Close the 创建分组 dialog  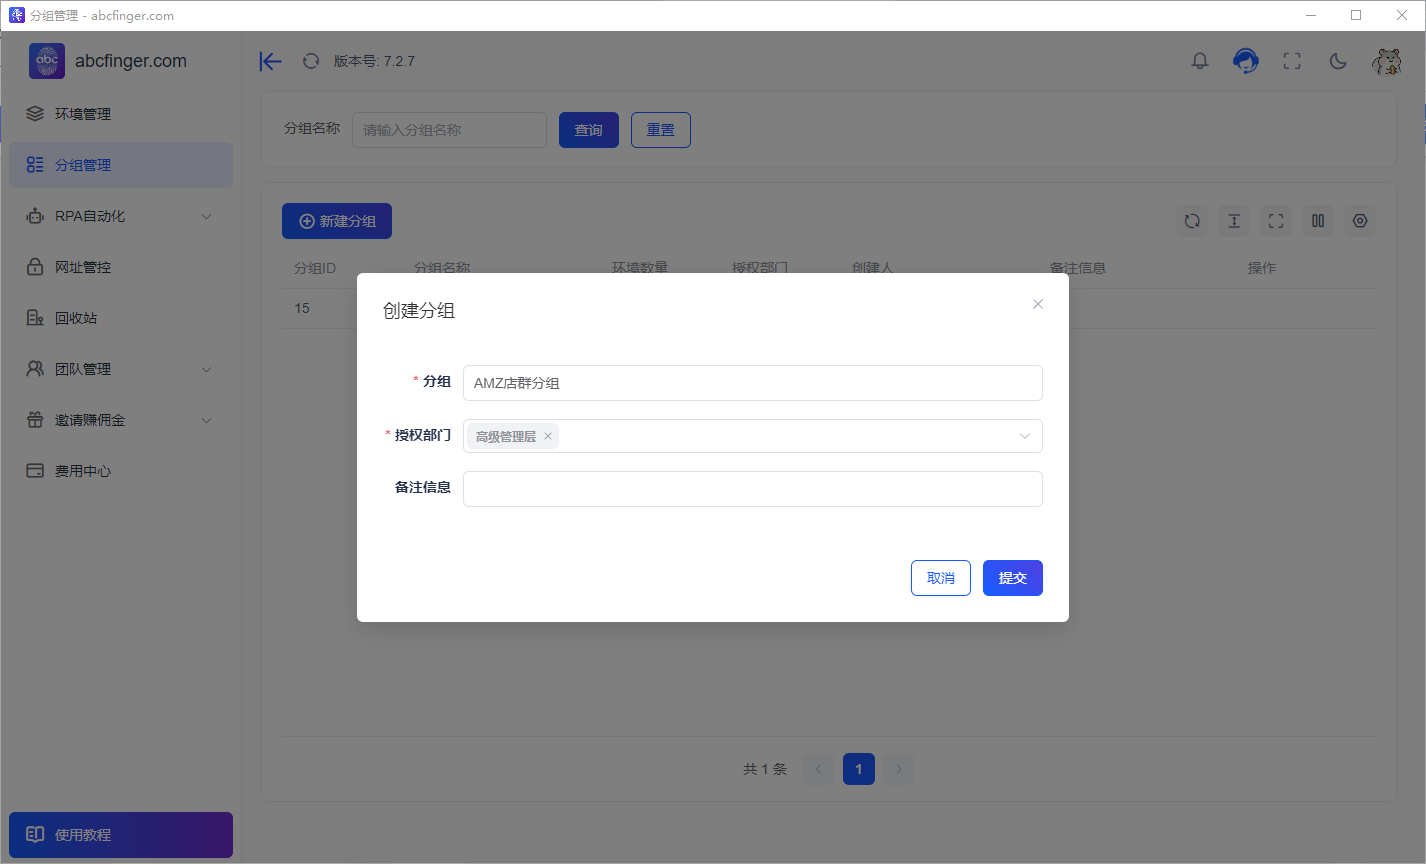1038,304
